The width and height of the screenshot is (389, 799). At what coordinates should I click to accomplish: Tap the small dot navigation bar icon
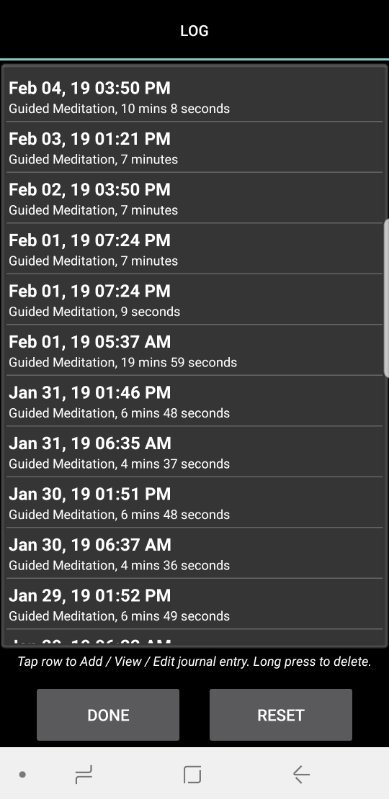point(22,775)
